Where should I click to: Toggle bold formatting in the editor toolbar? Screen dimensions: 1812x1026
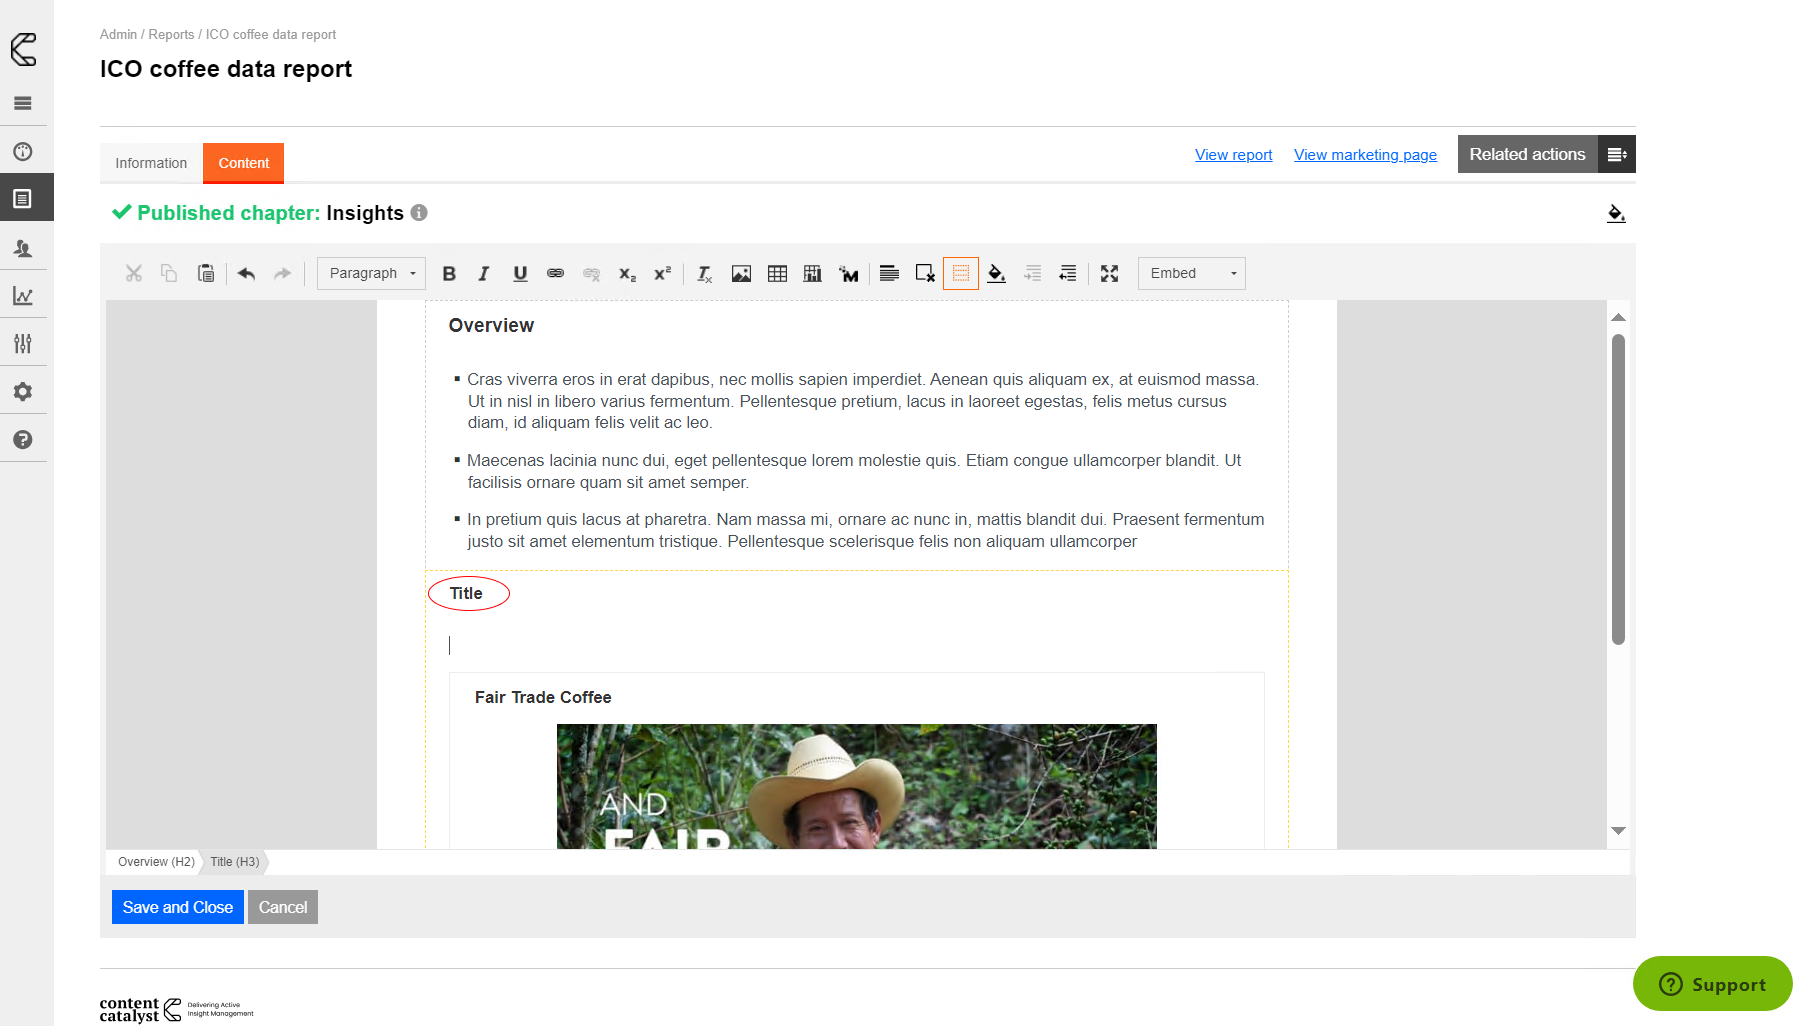tap(449, 274)
